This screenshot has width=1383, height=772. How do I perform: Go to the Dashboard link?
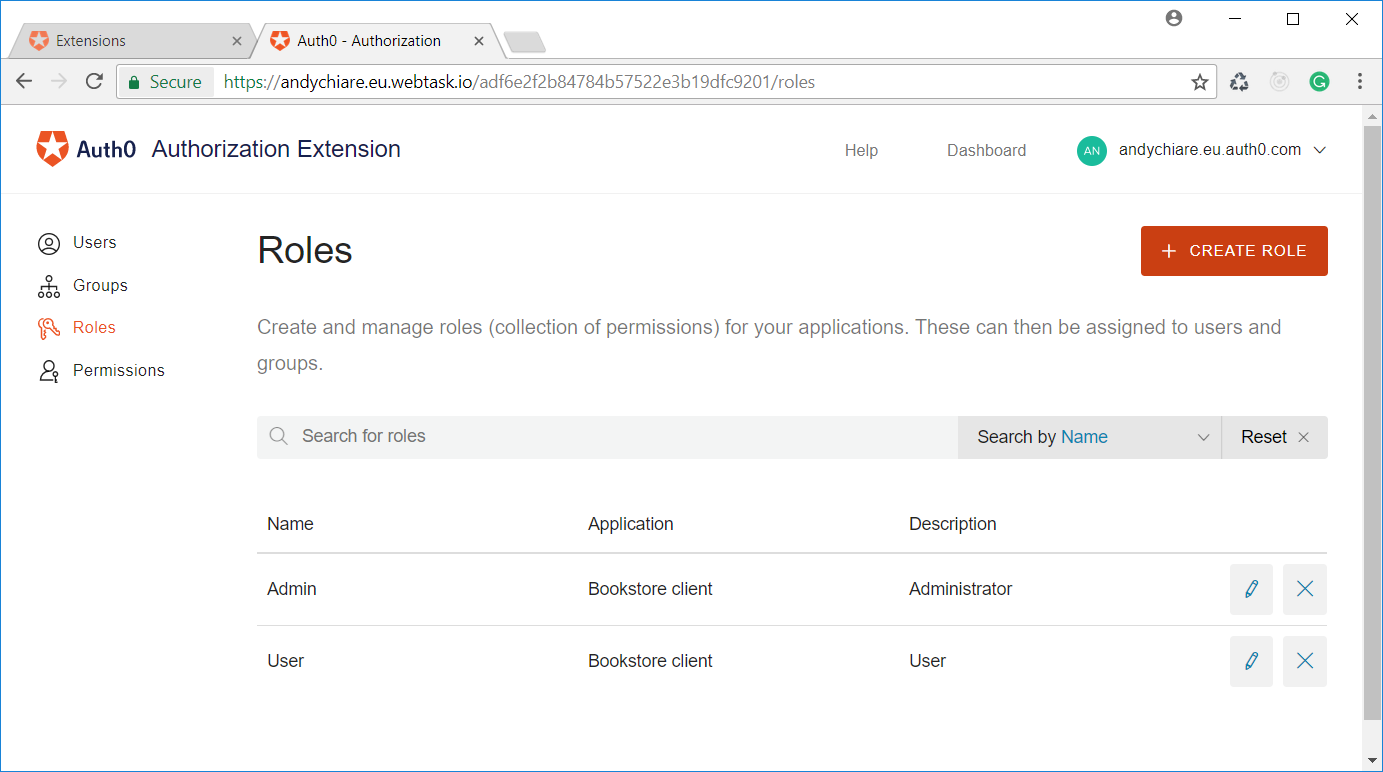click(x=986, y=150)
